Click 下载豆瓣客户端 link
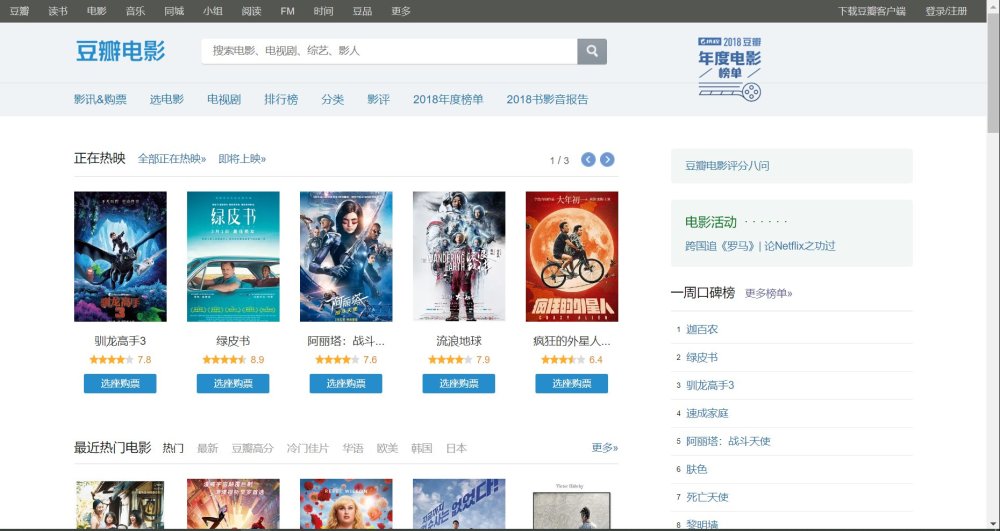The width and height of the screenshot is (1000, 531). coord(872,11)
